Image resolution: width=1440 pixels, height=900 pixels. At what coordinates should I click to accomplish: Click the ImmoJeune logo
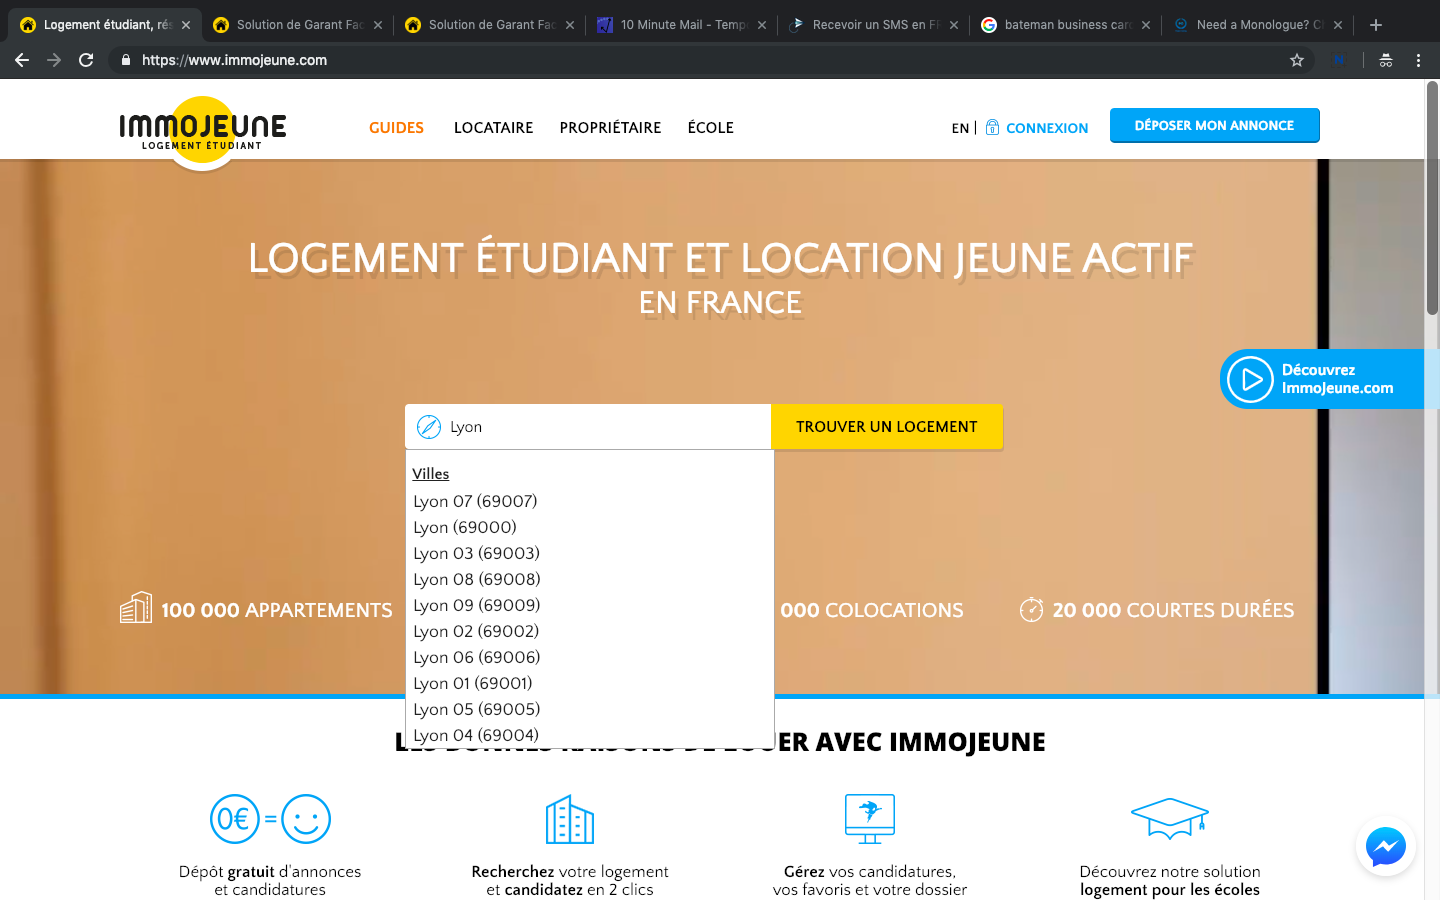click(203, 131)
